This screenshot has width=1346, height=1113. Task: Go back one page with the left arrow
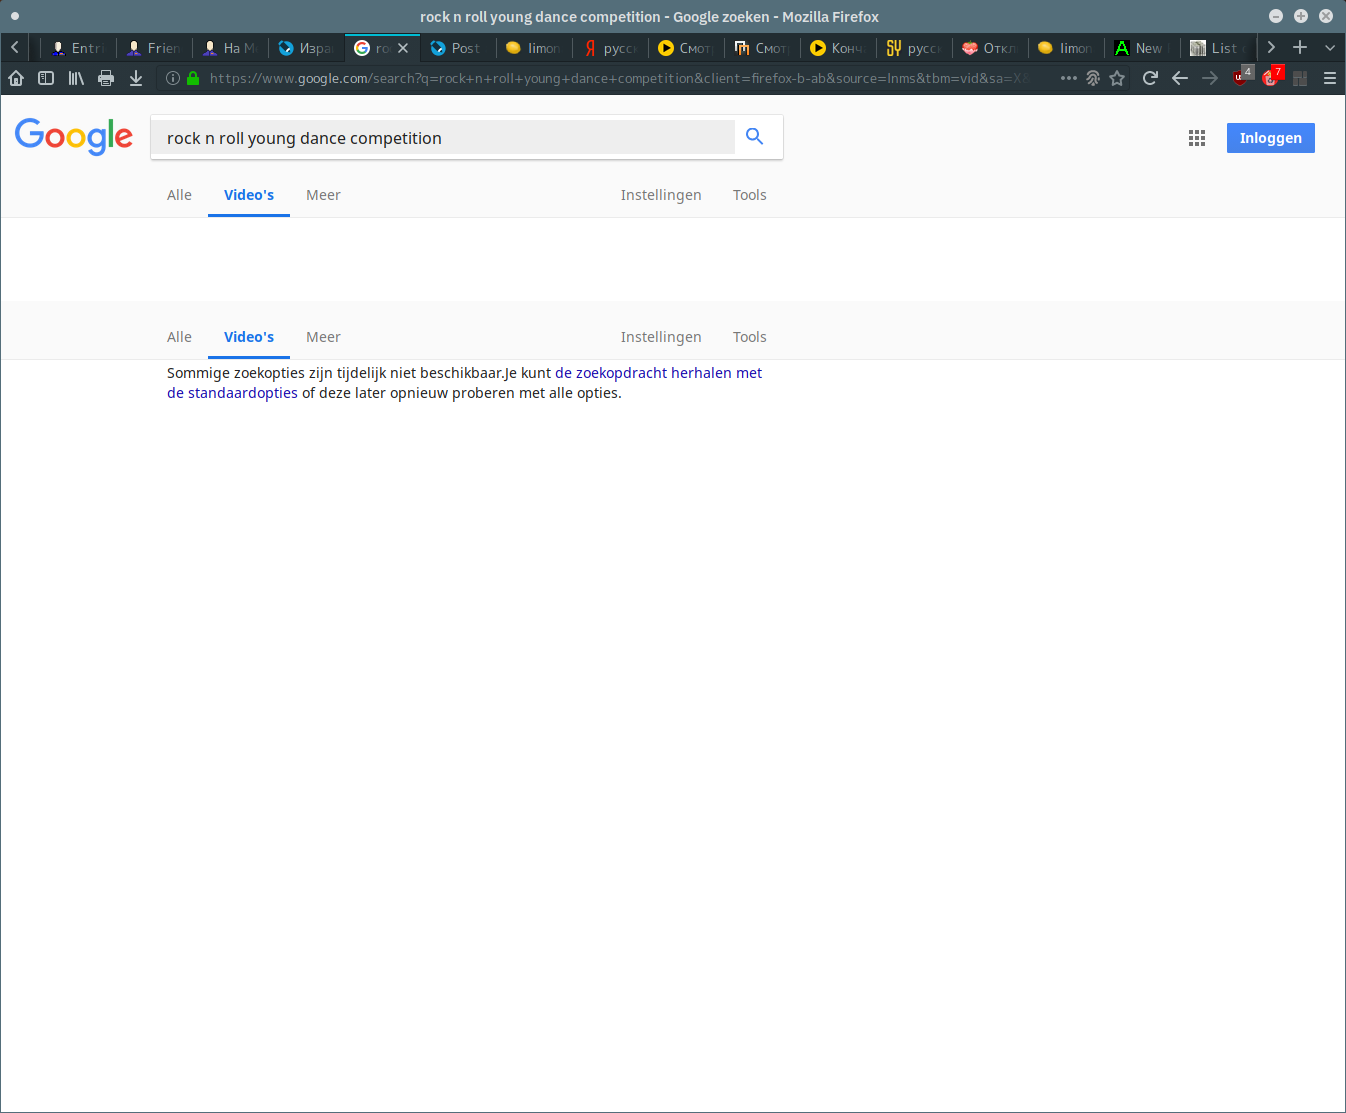(1180, 78)
